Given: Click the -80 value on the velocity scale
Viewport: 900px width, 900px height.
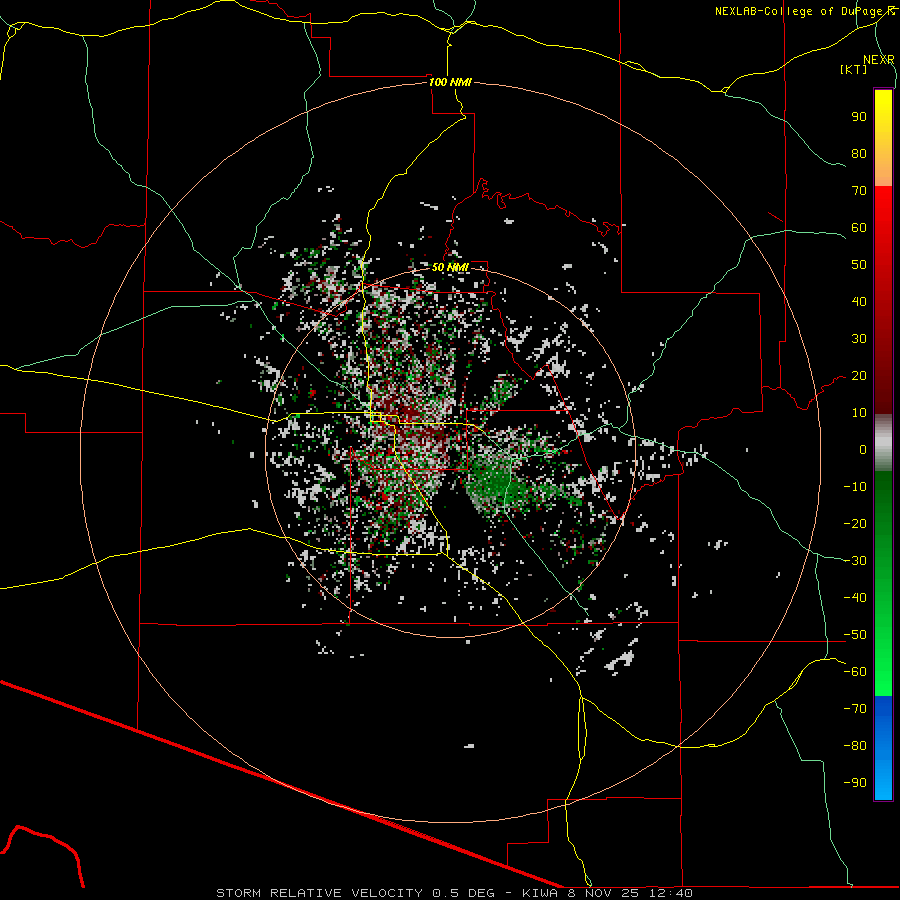Looking at the screenshot, I should click(855, 746).
